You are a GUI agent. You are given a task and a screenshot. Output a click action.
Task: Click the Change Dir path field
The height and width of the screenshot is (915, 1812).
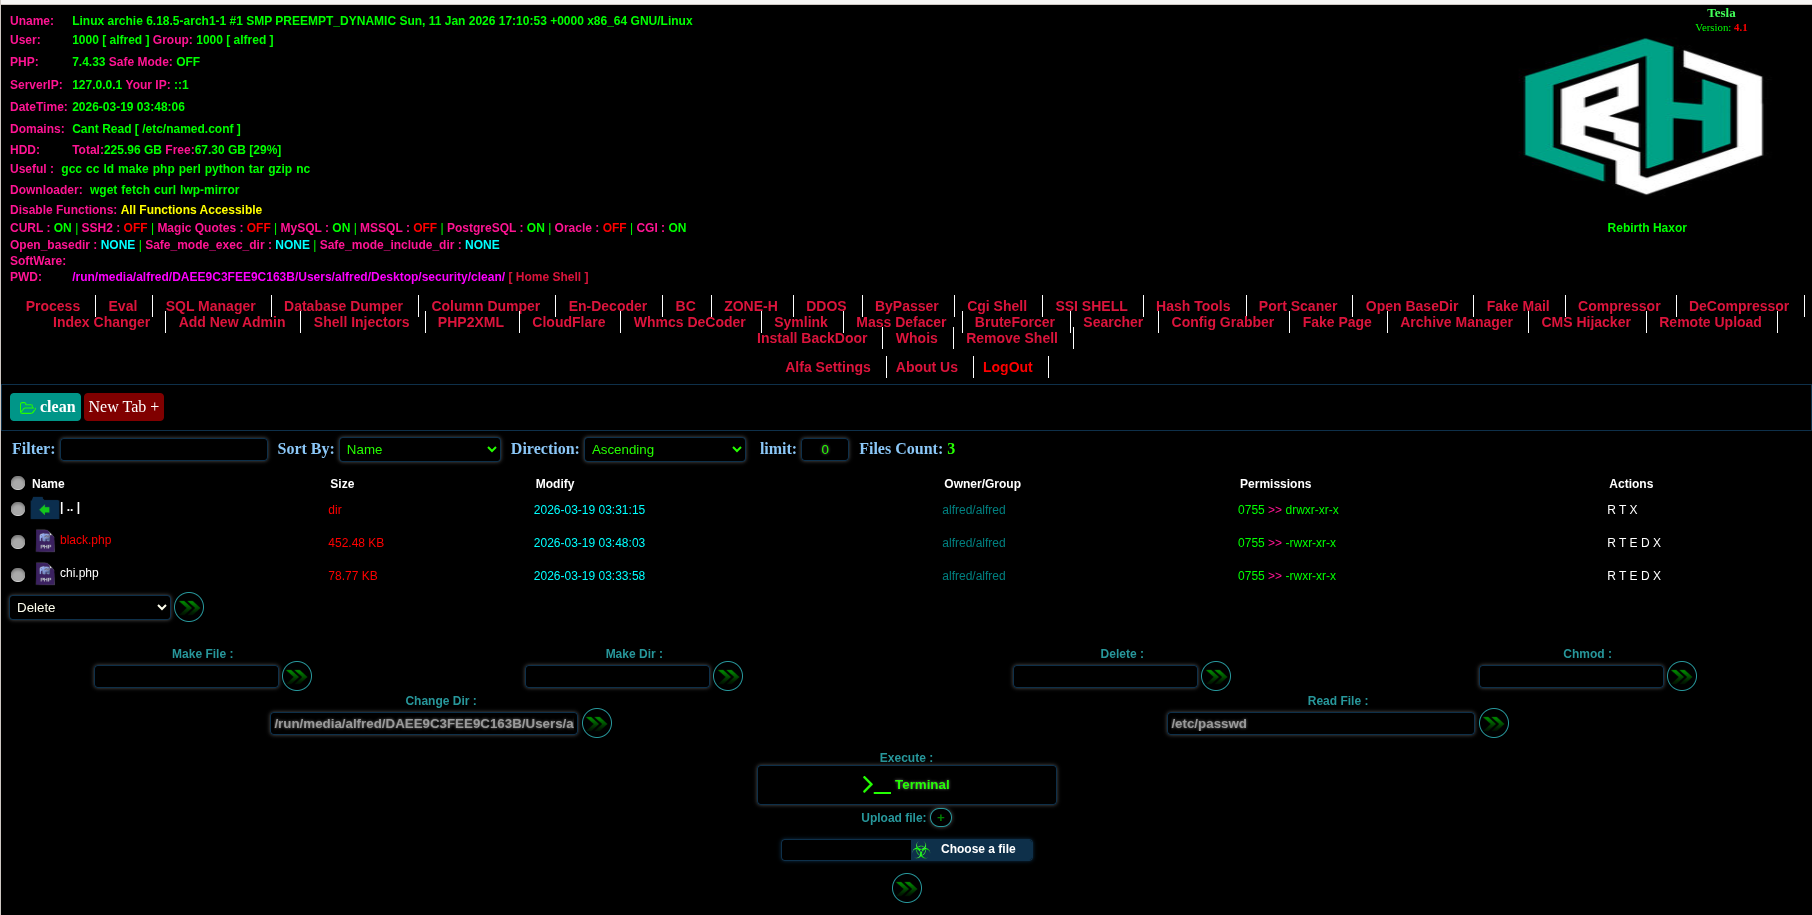[424, 723]
